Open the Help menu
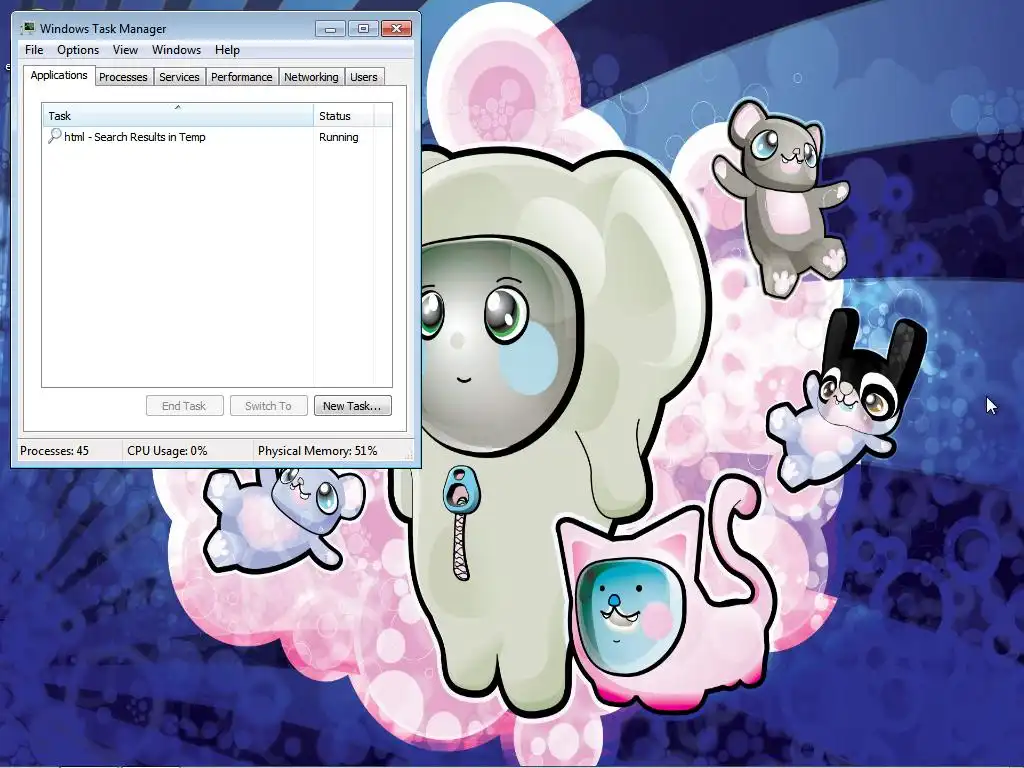Viewport: 1024px width, 768px height. point(227,50)
